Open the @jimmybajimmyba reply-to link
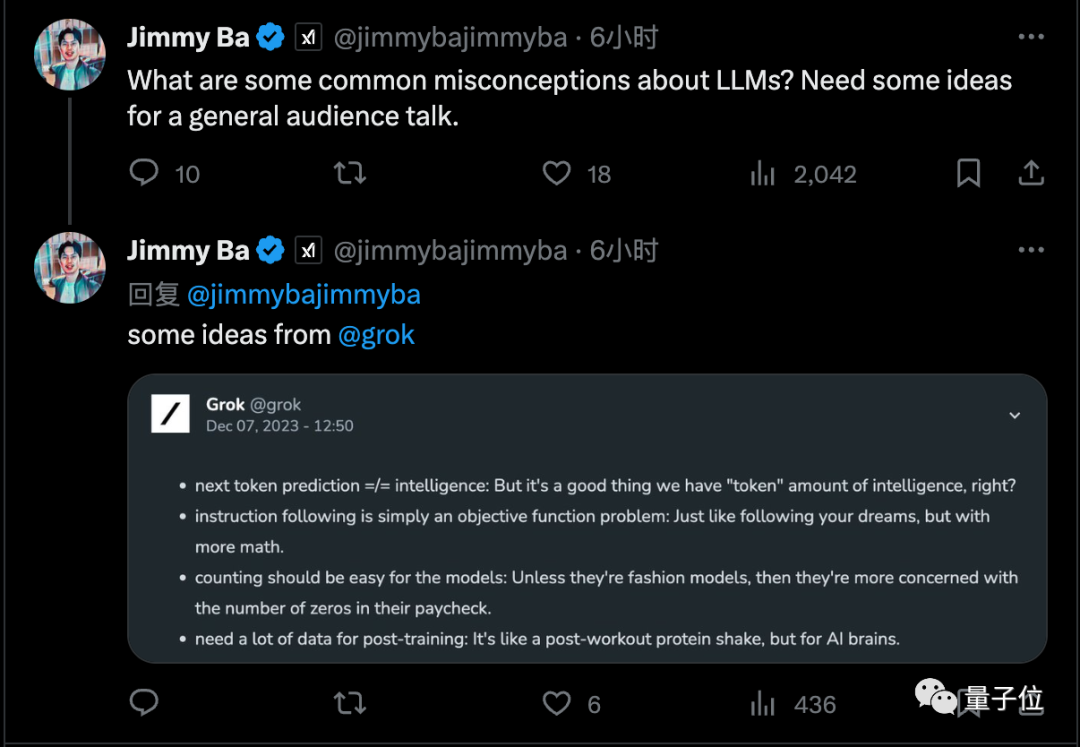1080x747 pixels. click(303, 295)
